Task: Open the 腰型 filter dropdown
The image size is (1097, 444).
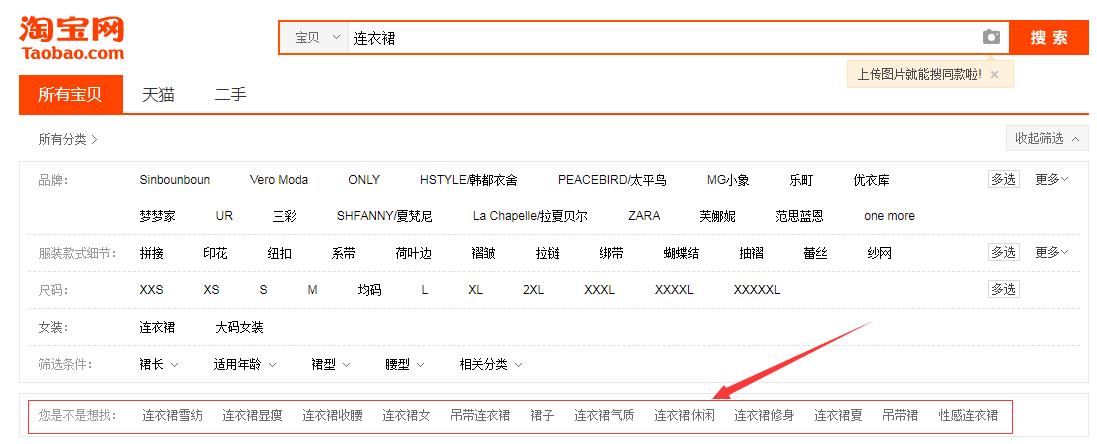Action: pos(404,364)
